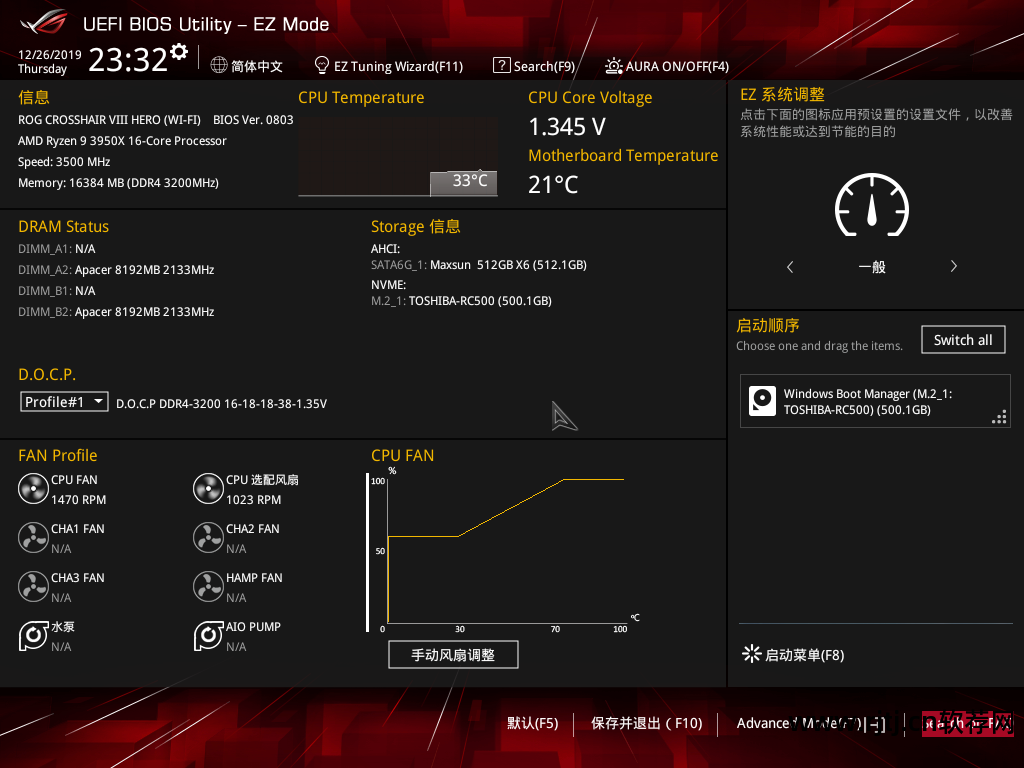Click M.2_1 TOSHIBA-RC500 storage entry
This screenshot has width=1024, height=768.
(x=461, y=300)
